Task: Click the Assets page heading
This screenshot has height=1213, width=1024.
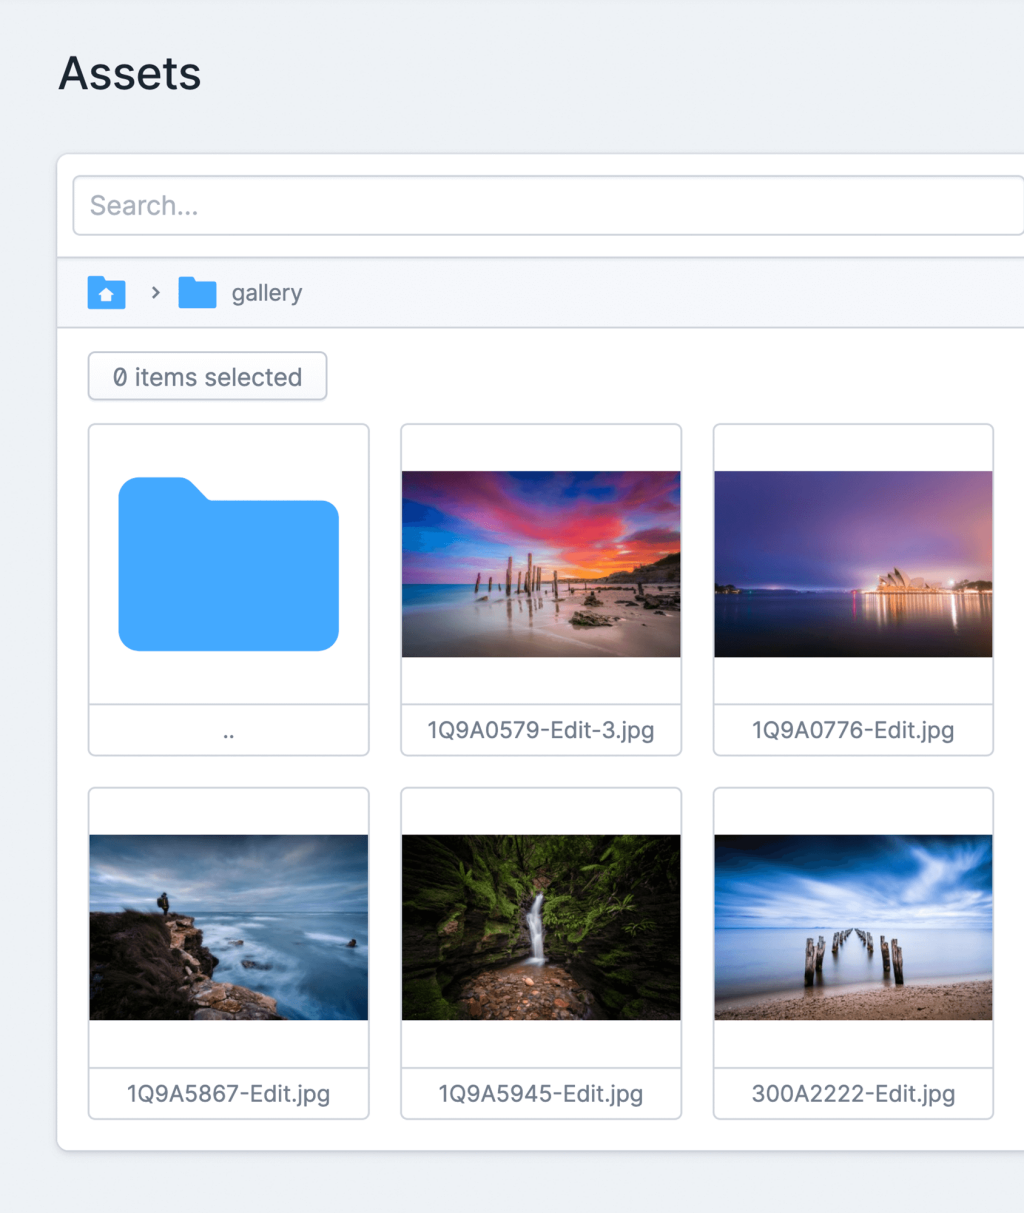Action: (x=130, y=74)
